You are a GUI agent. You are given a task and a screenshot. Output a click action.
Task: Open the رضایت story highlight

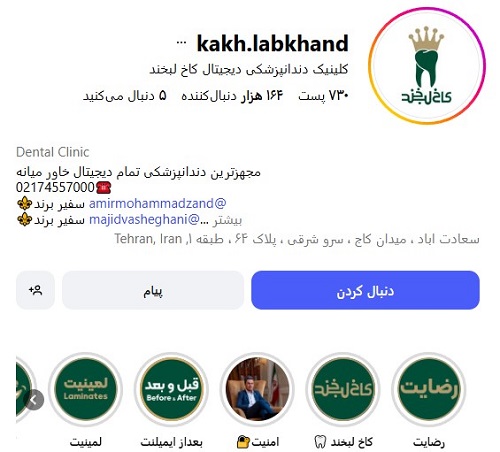(x=428, y=389)
